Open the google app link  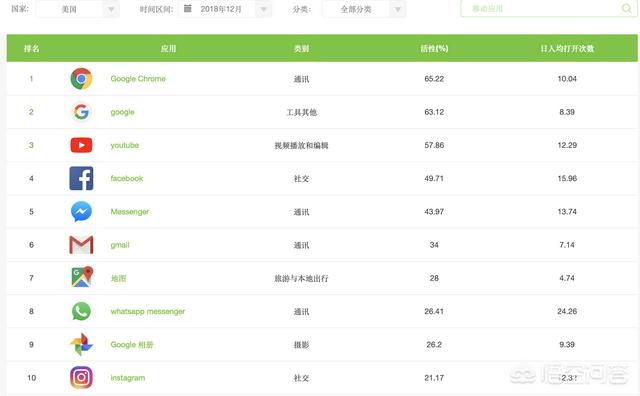[122, 112]
